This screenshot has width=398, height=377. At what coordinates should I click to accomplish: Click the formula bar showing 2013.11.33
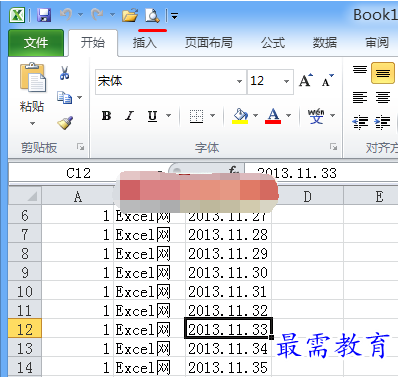pyautogui.click(x=321, y=173)
